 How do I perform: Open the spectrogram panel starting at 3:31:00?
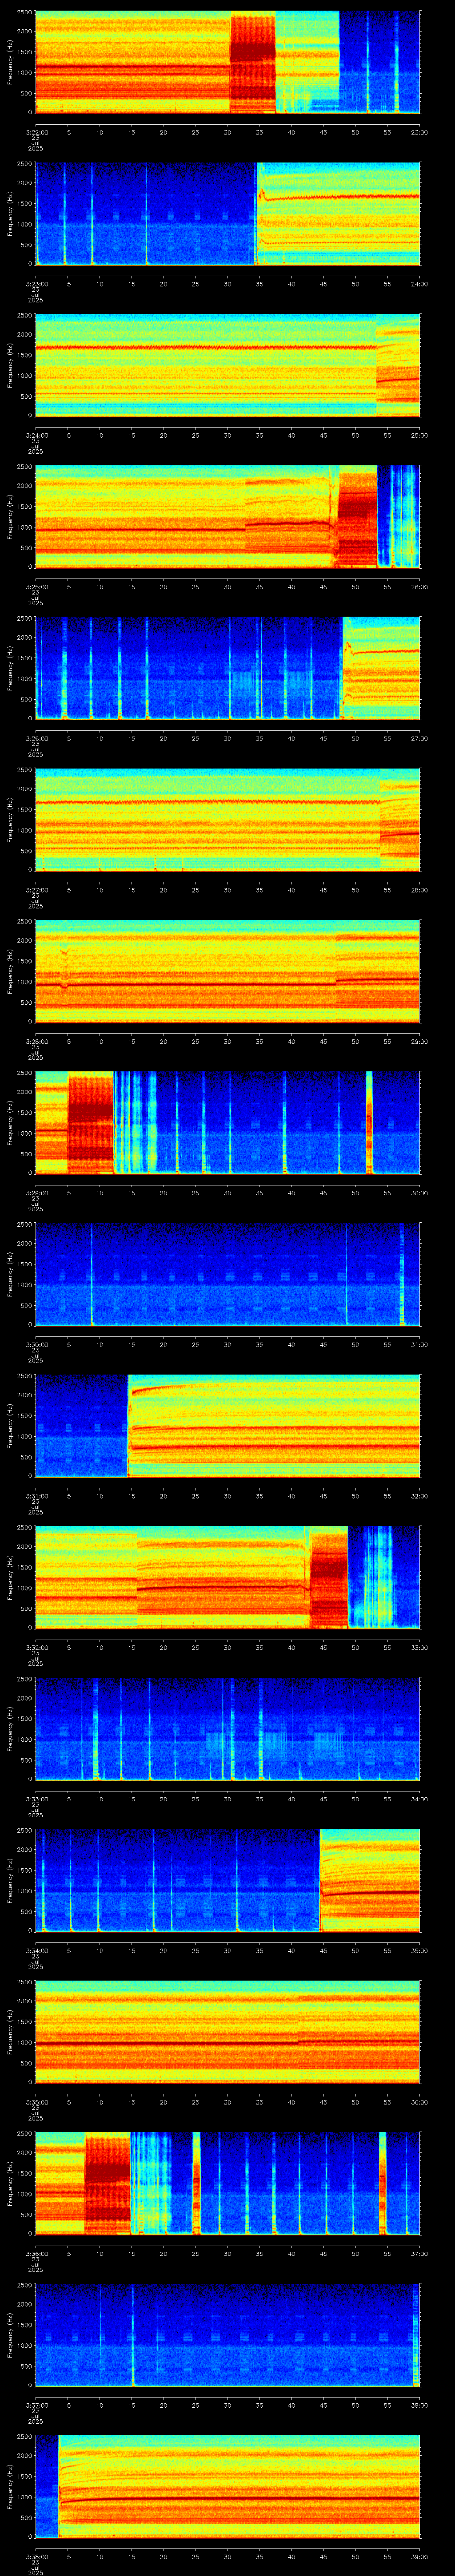coord(228,1425)
